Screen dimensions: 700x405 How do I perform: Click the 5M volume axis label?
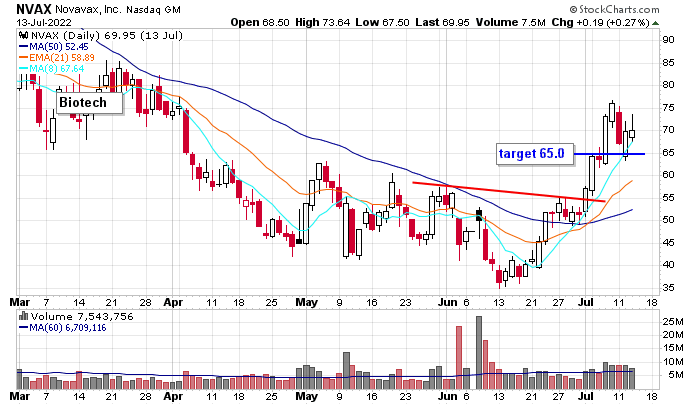(x=675, y=374)
